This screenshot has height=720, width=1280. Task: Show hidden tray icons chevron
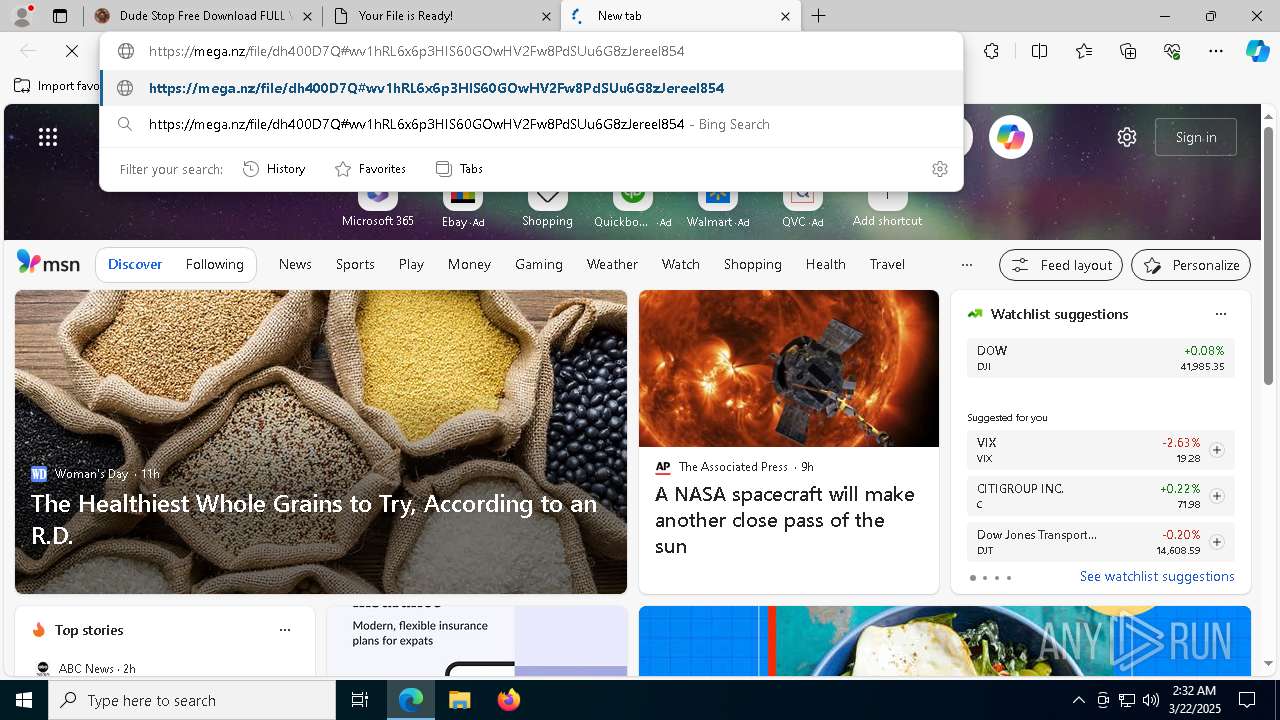click(1078, 700)
